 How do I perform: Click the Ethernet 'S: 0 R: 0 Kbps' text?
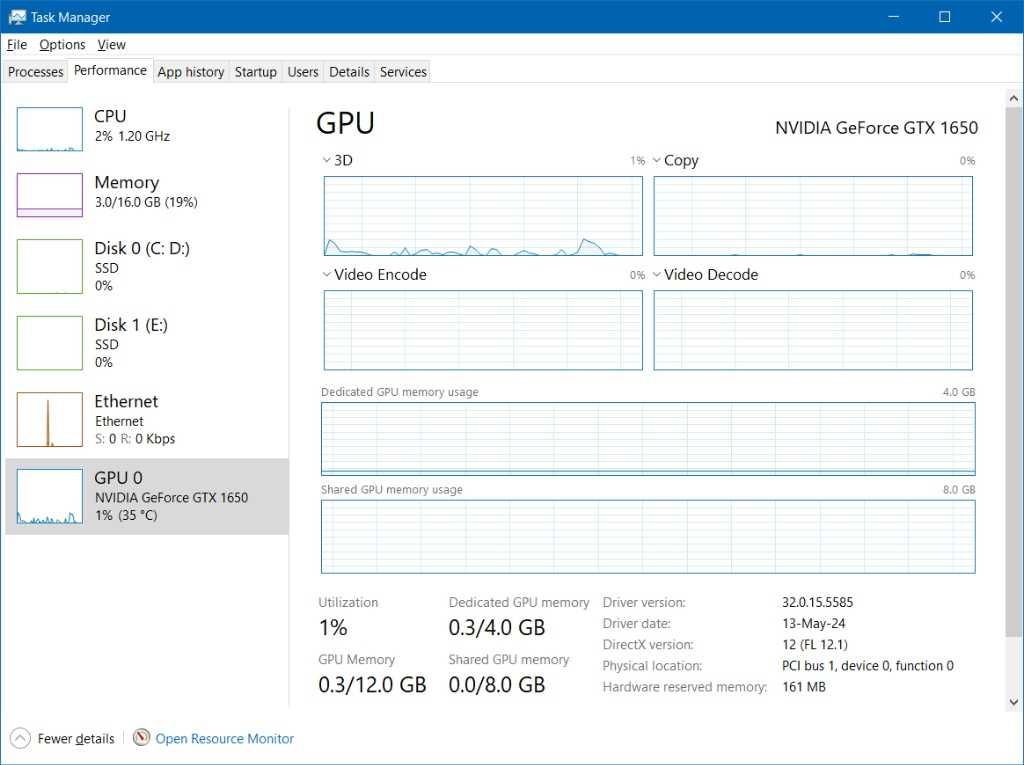pyautogui.click(x=135, y=438)
